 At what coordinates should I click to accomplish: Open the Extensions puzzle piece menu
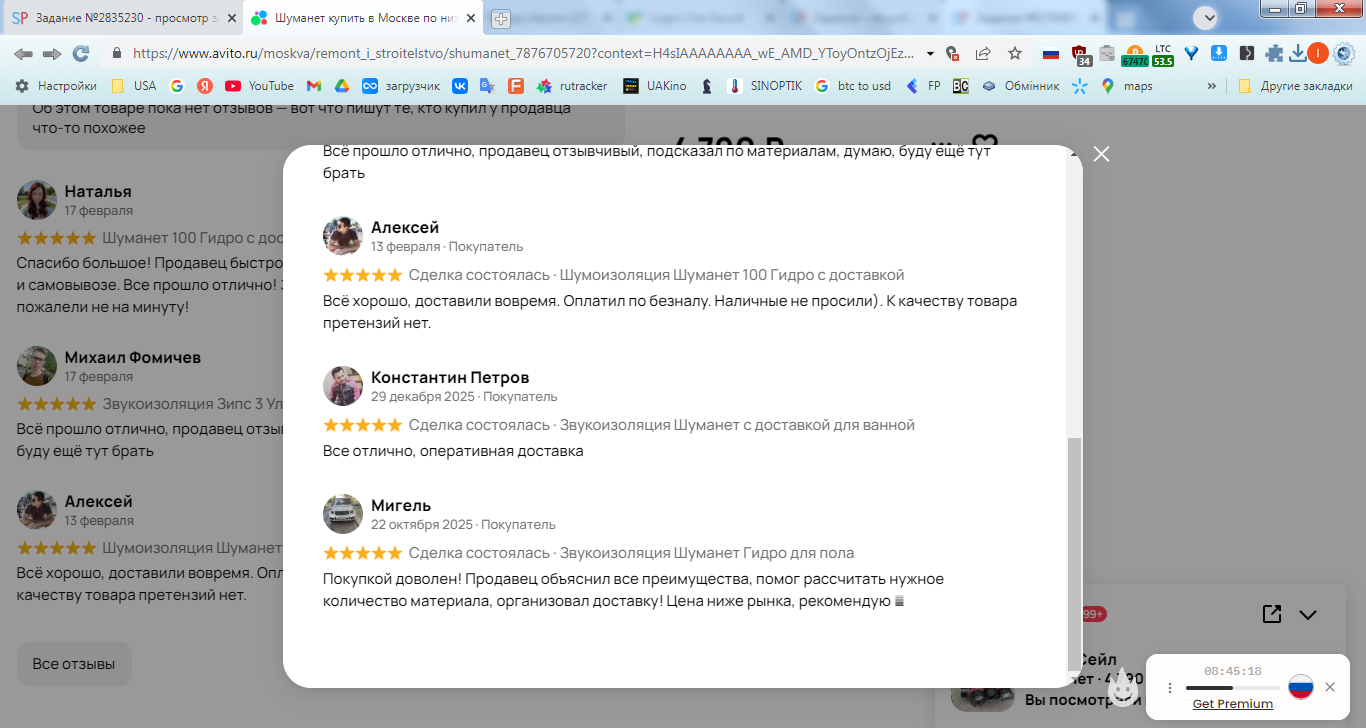[x=1274, y=53]
